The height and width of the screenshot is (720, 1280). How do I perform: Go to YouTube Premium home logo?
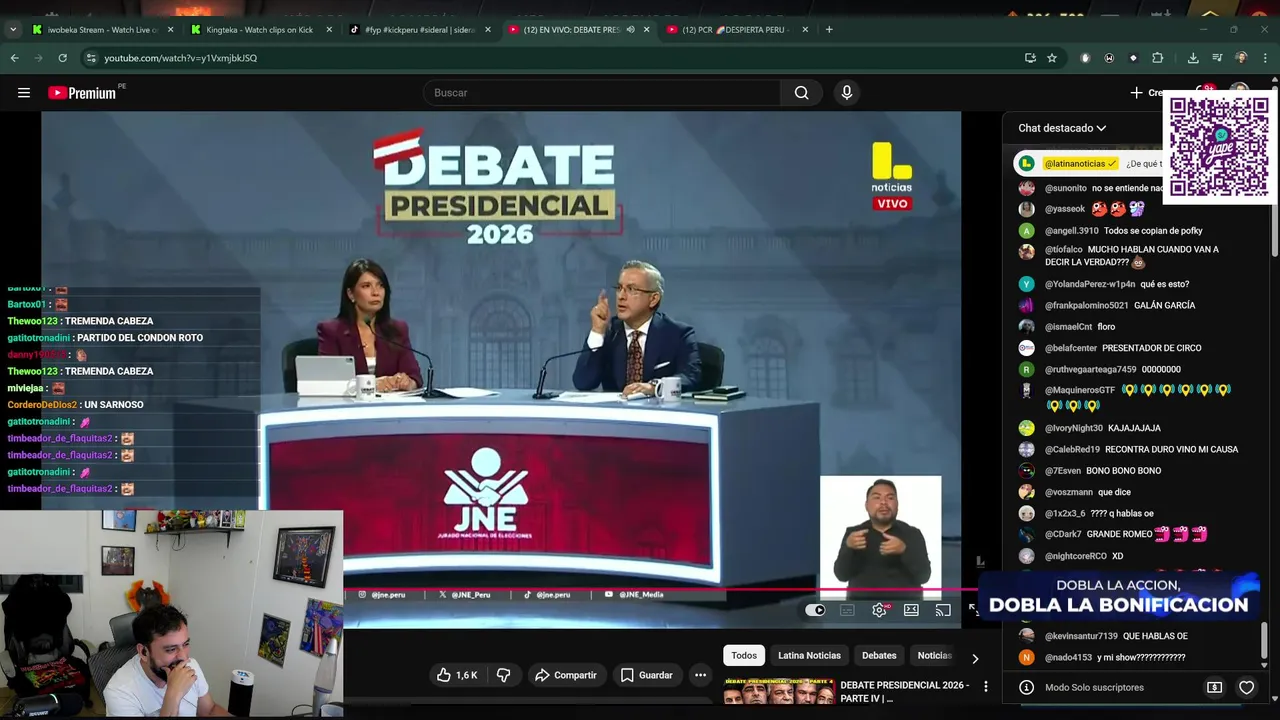pyautogui.click(x=82, y=93)
